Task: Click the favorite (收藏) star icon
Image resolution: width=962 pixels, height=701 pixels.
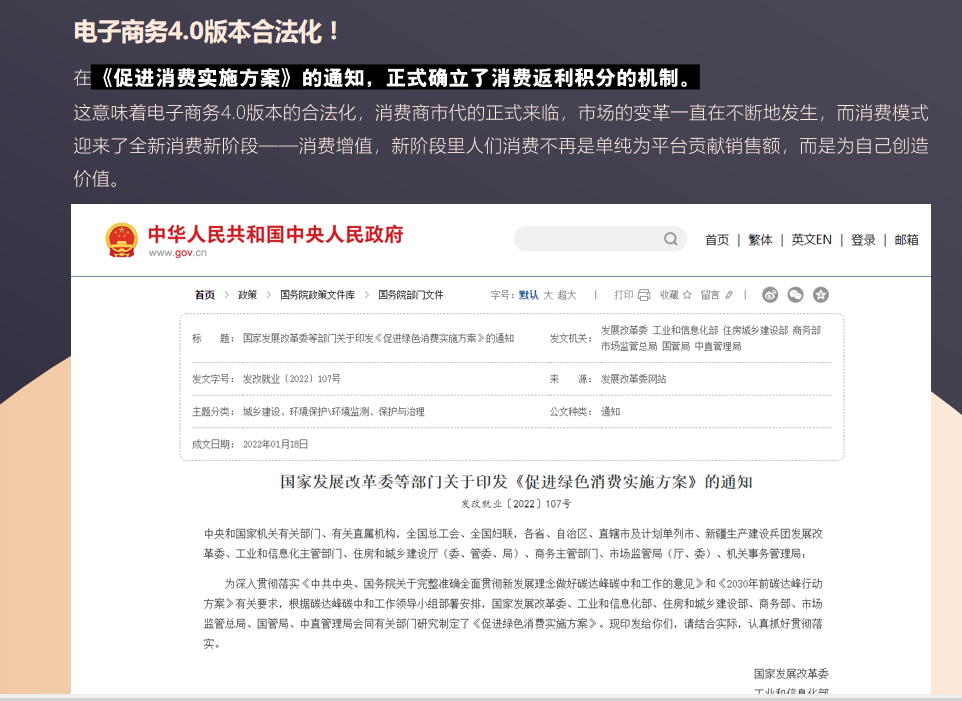Action: pos(689,295)
